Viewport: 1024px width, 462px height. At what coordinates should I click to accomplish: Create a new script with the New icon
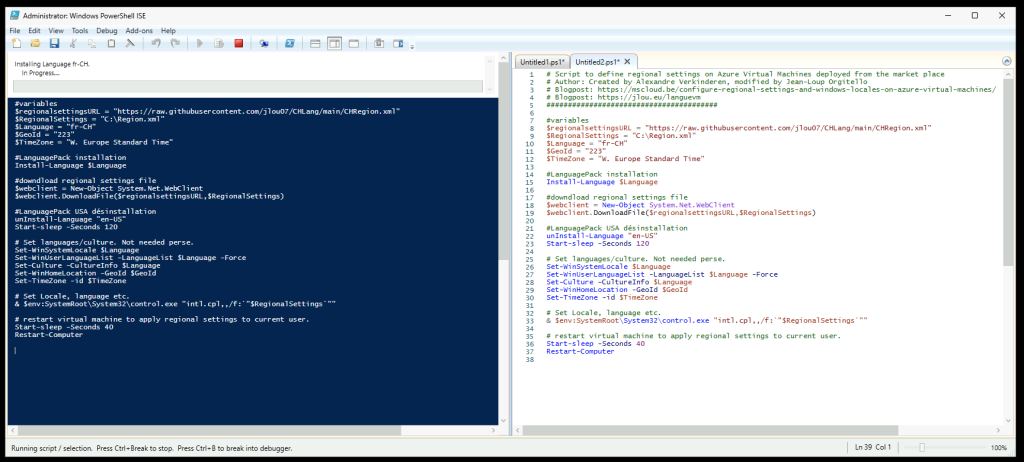click(x=17, y=44)
